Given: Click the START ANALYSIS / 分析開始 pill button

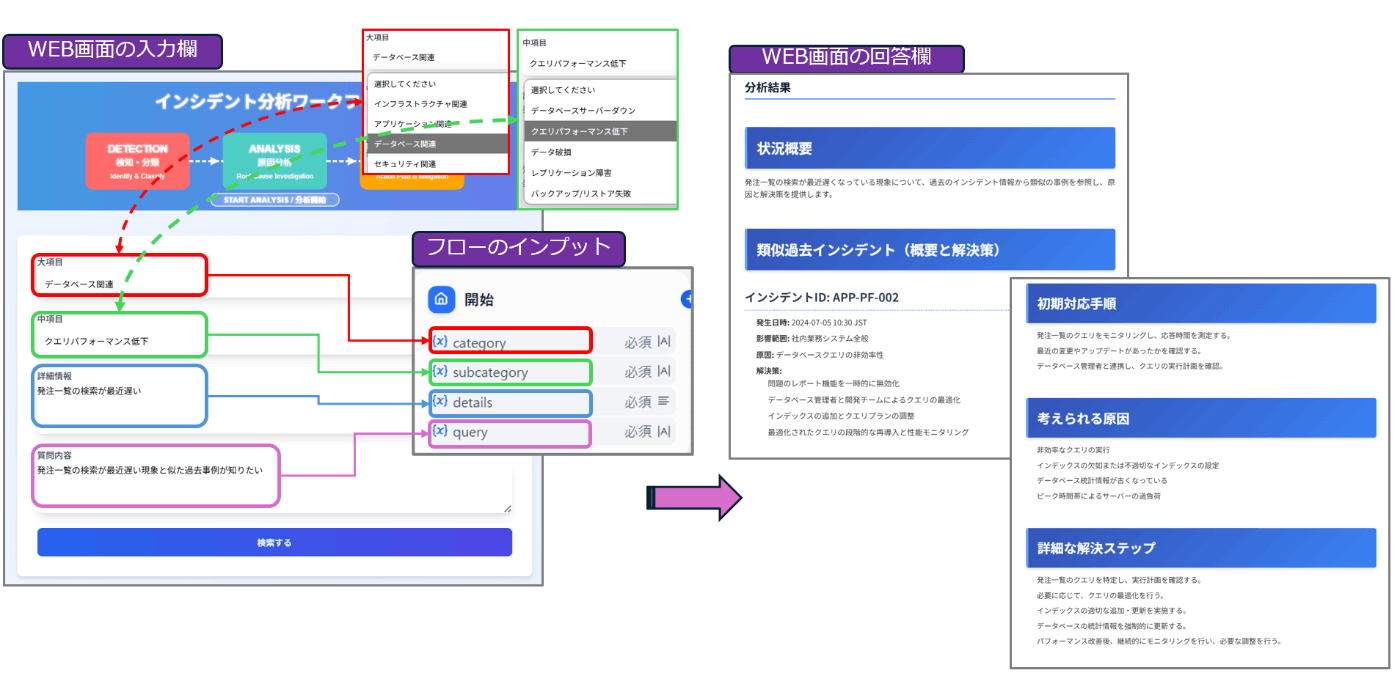Looking at the screenshot, I should click(x=274, y=200).
